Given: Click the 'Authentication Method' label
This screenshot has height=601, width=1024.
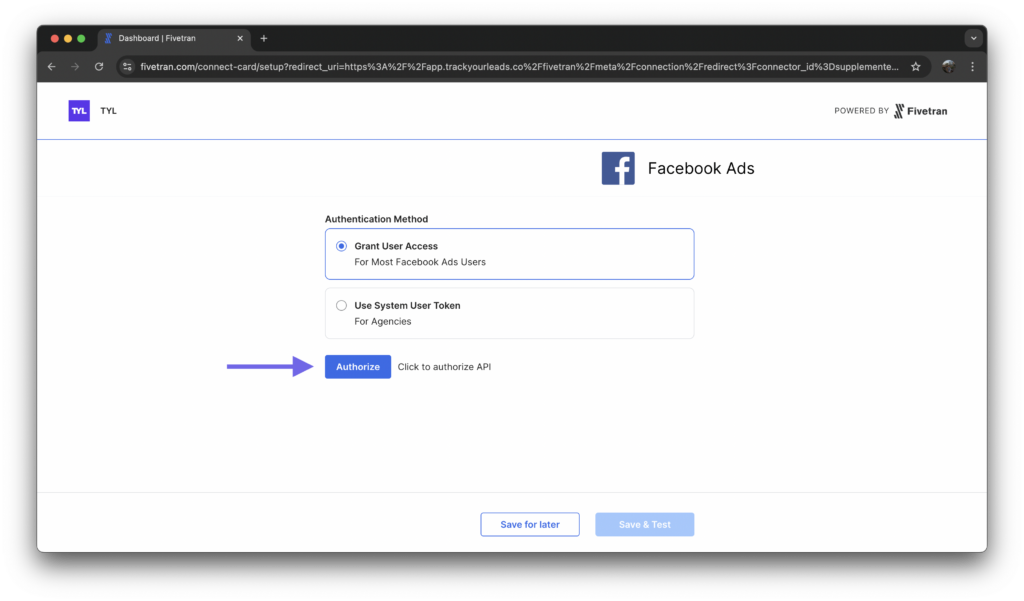Looking at the screenshot, I should pyautogui.click(x=376, y=219).
